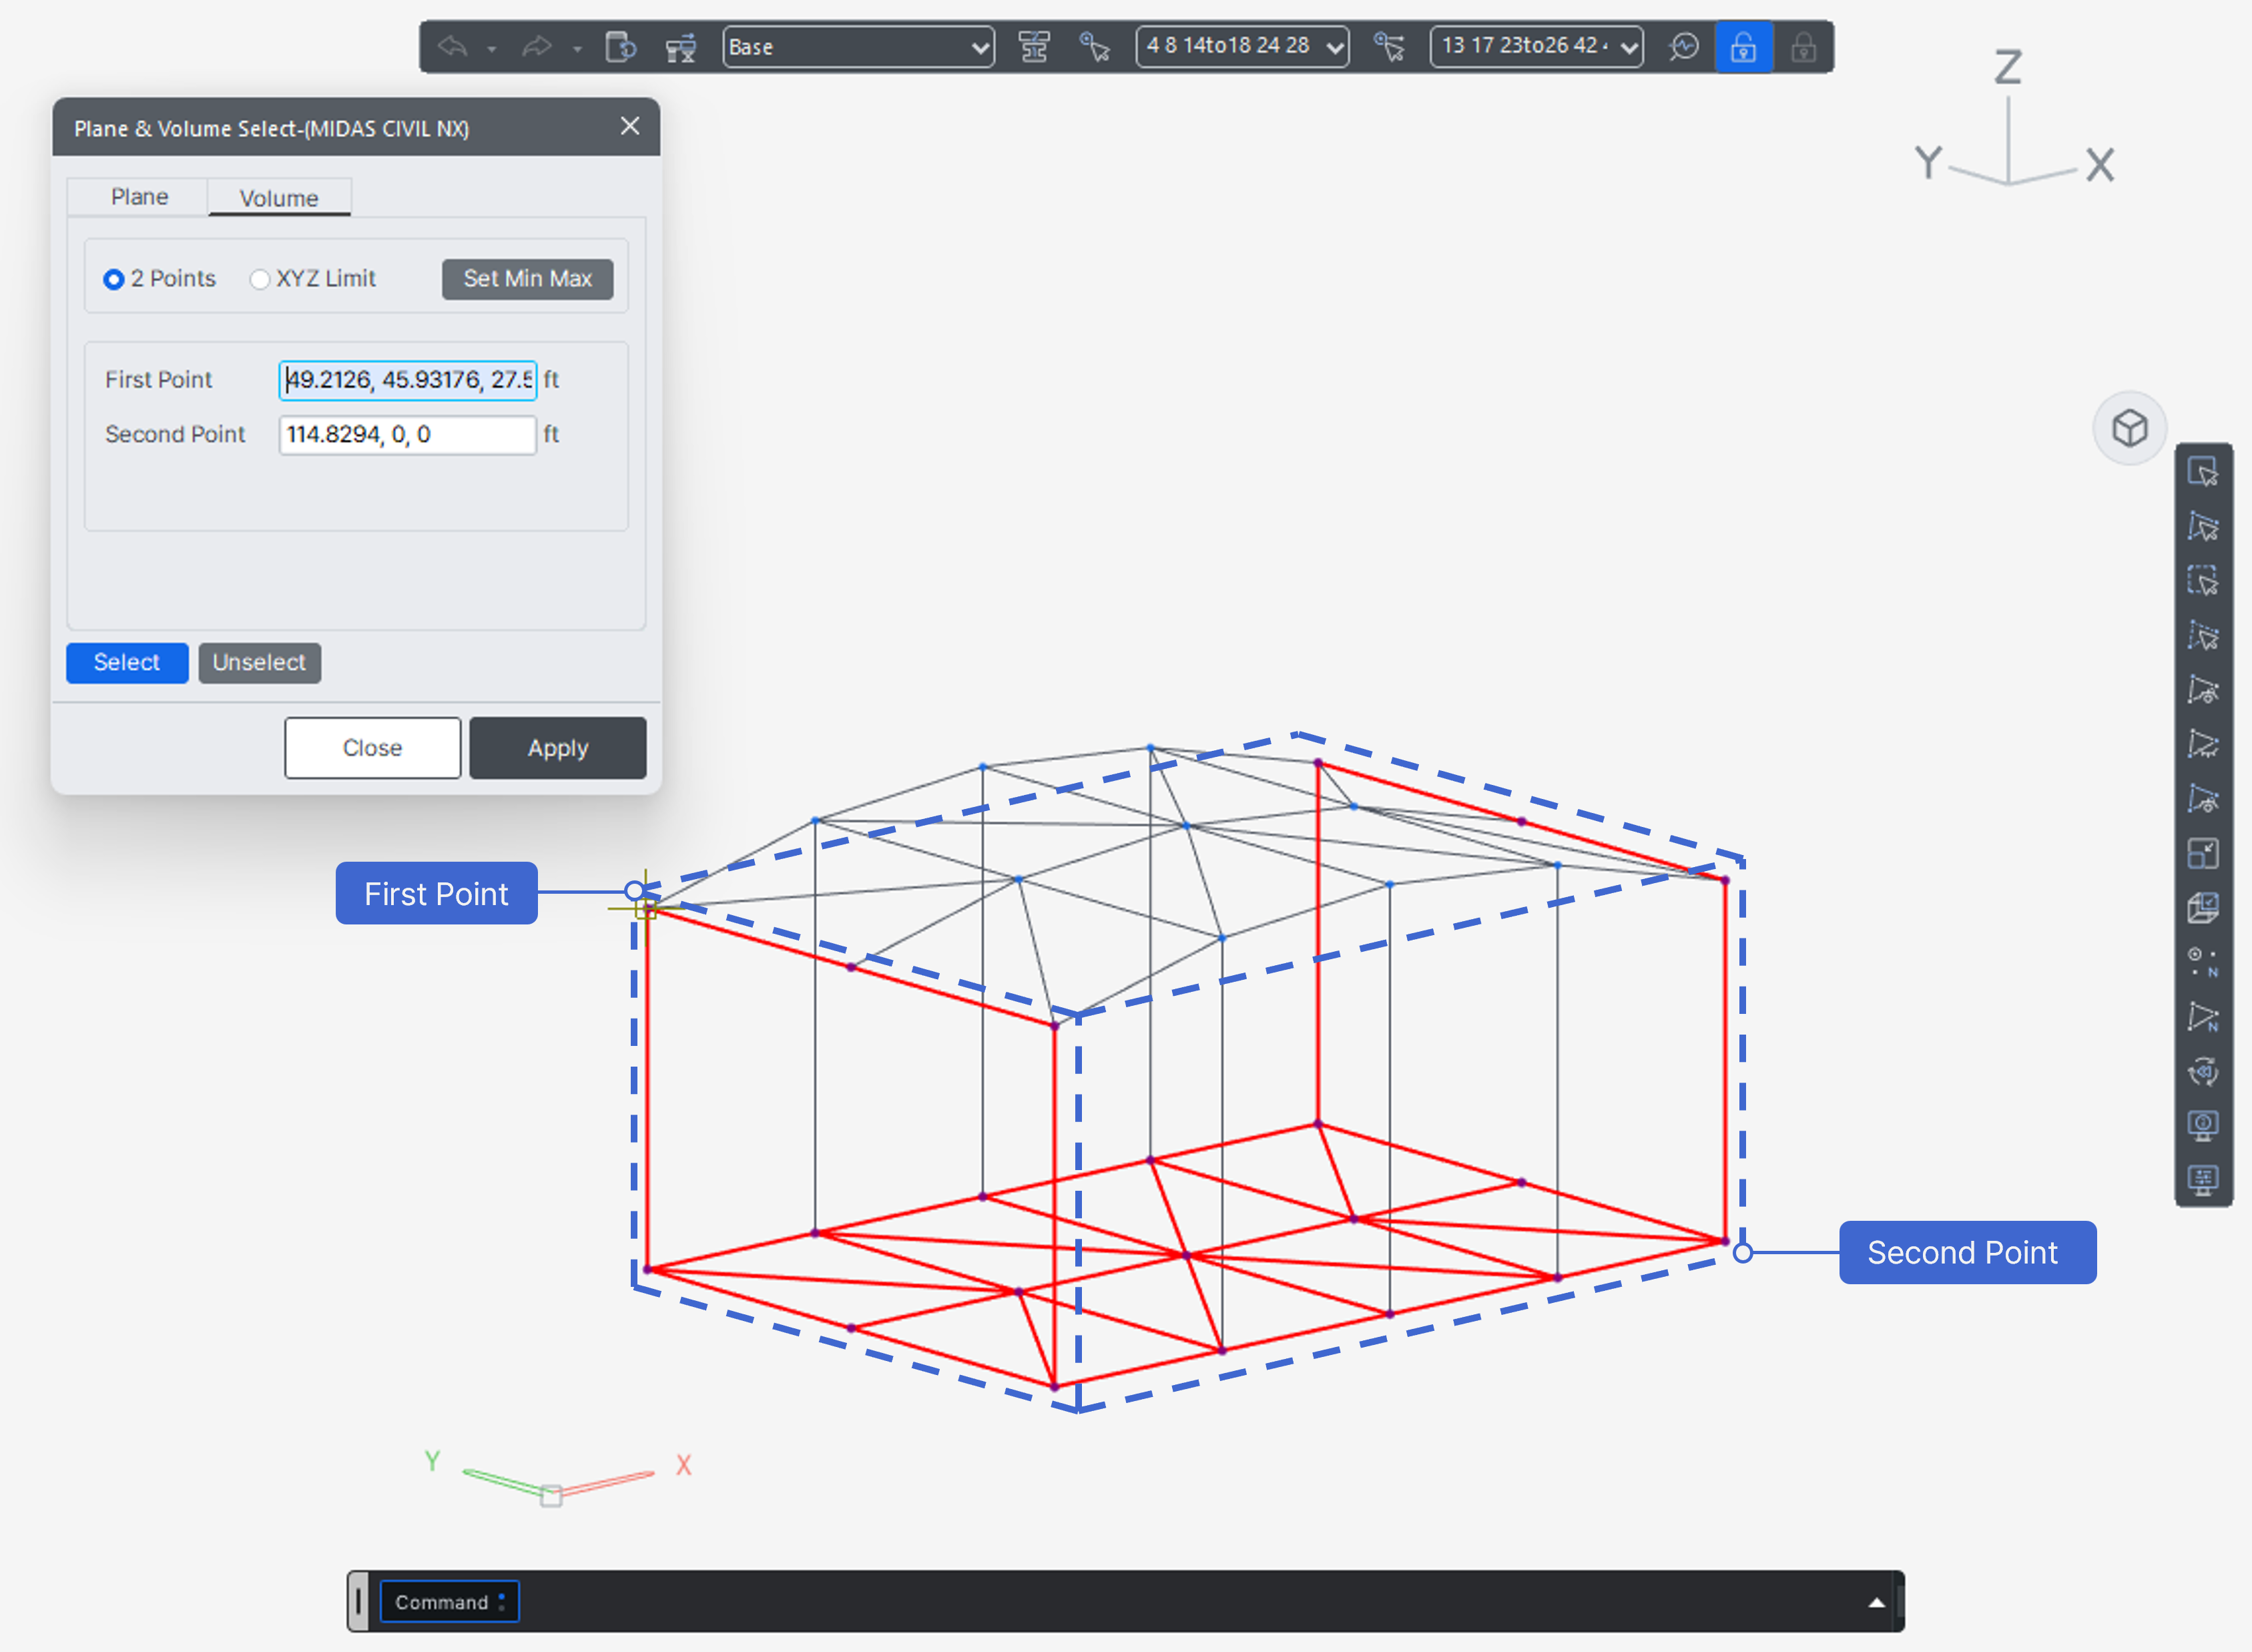The height and width of the screenshot is (1652, 2252).
Task: Open the node list dropdown '4 8 14to18 24 28'
Action: (x=1242, y=47)
